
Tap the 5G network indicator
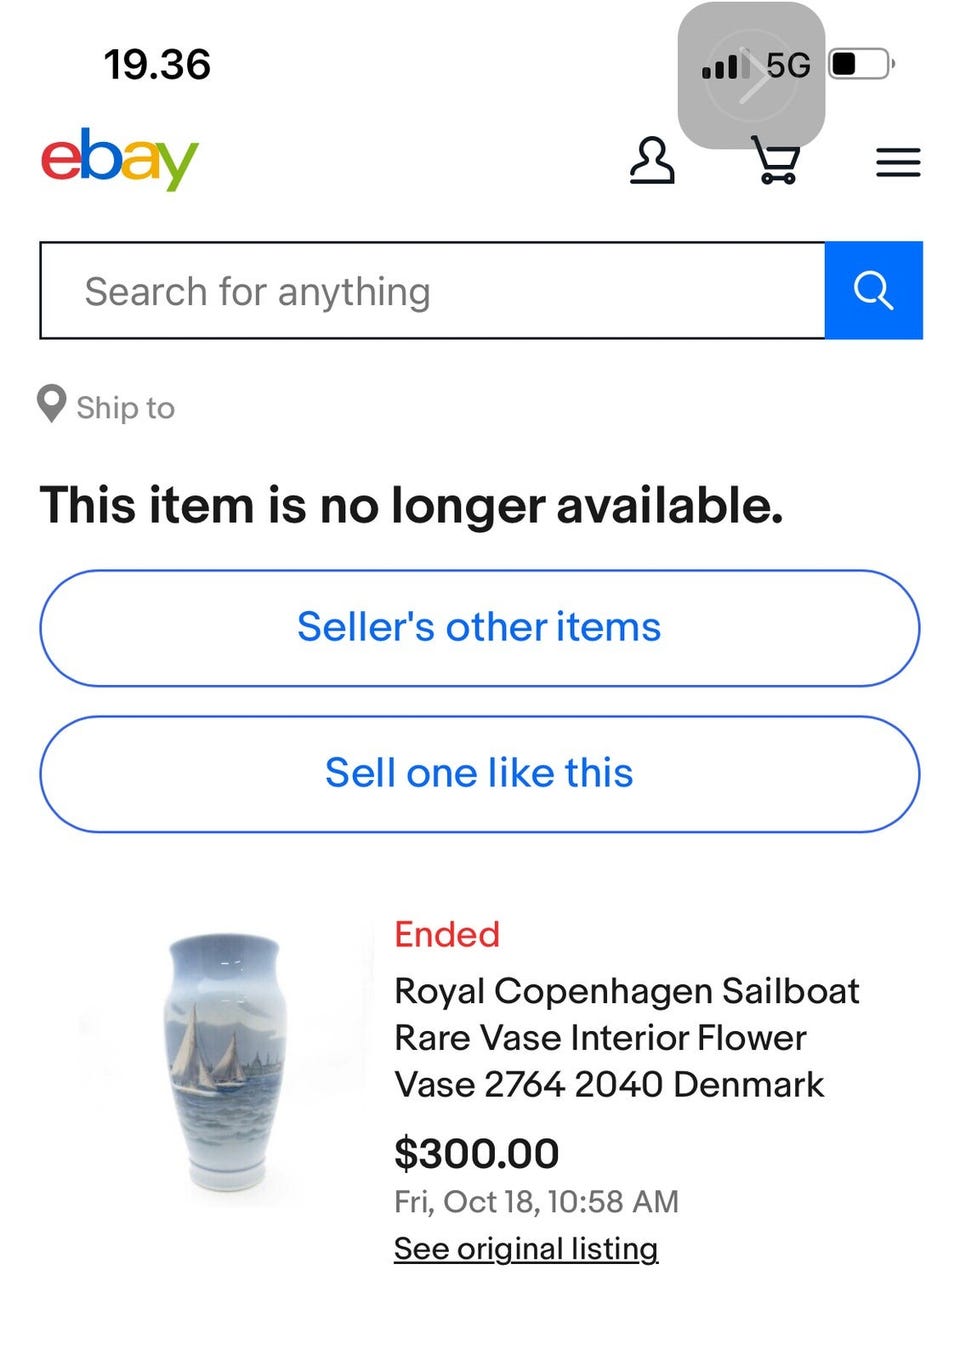pyautogui.click(x=788, y=65)
